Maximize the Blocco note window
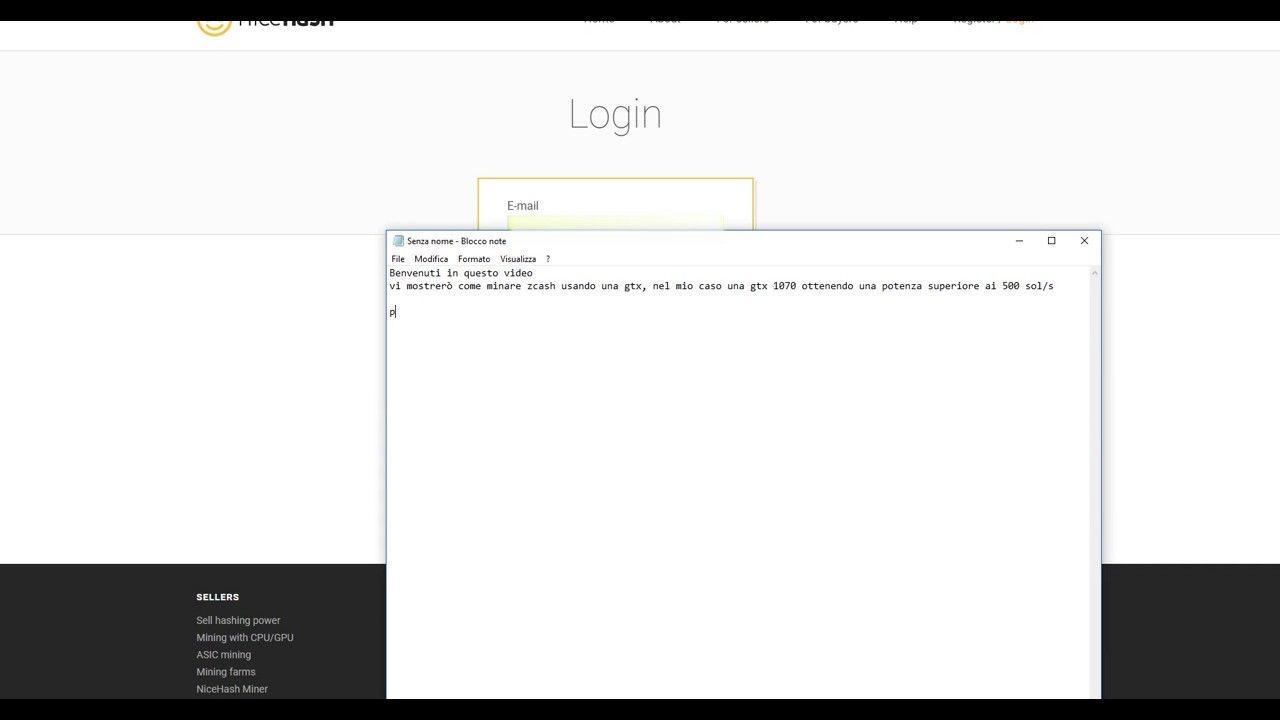The image size is (1280, 720). pyautogui.click(x=1051, y=241)
